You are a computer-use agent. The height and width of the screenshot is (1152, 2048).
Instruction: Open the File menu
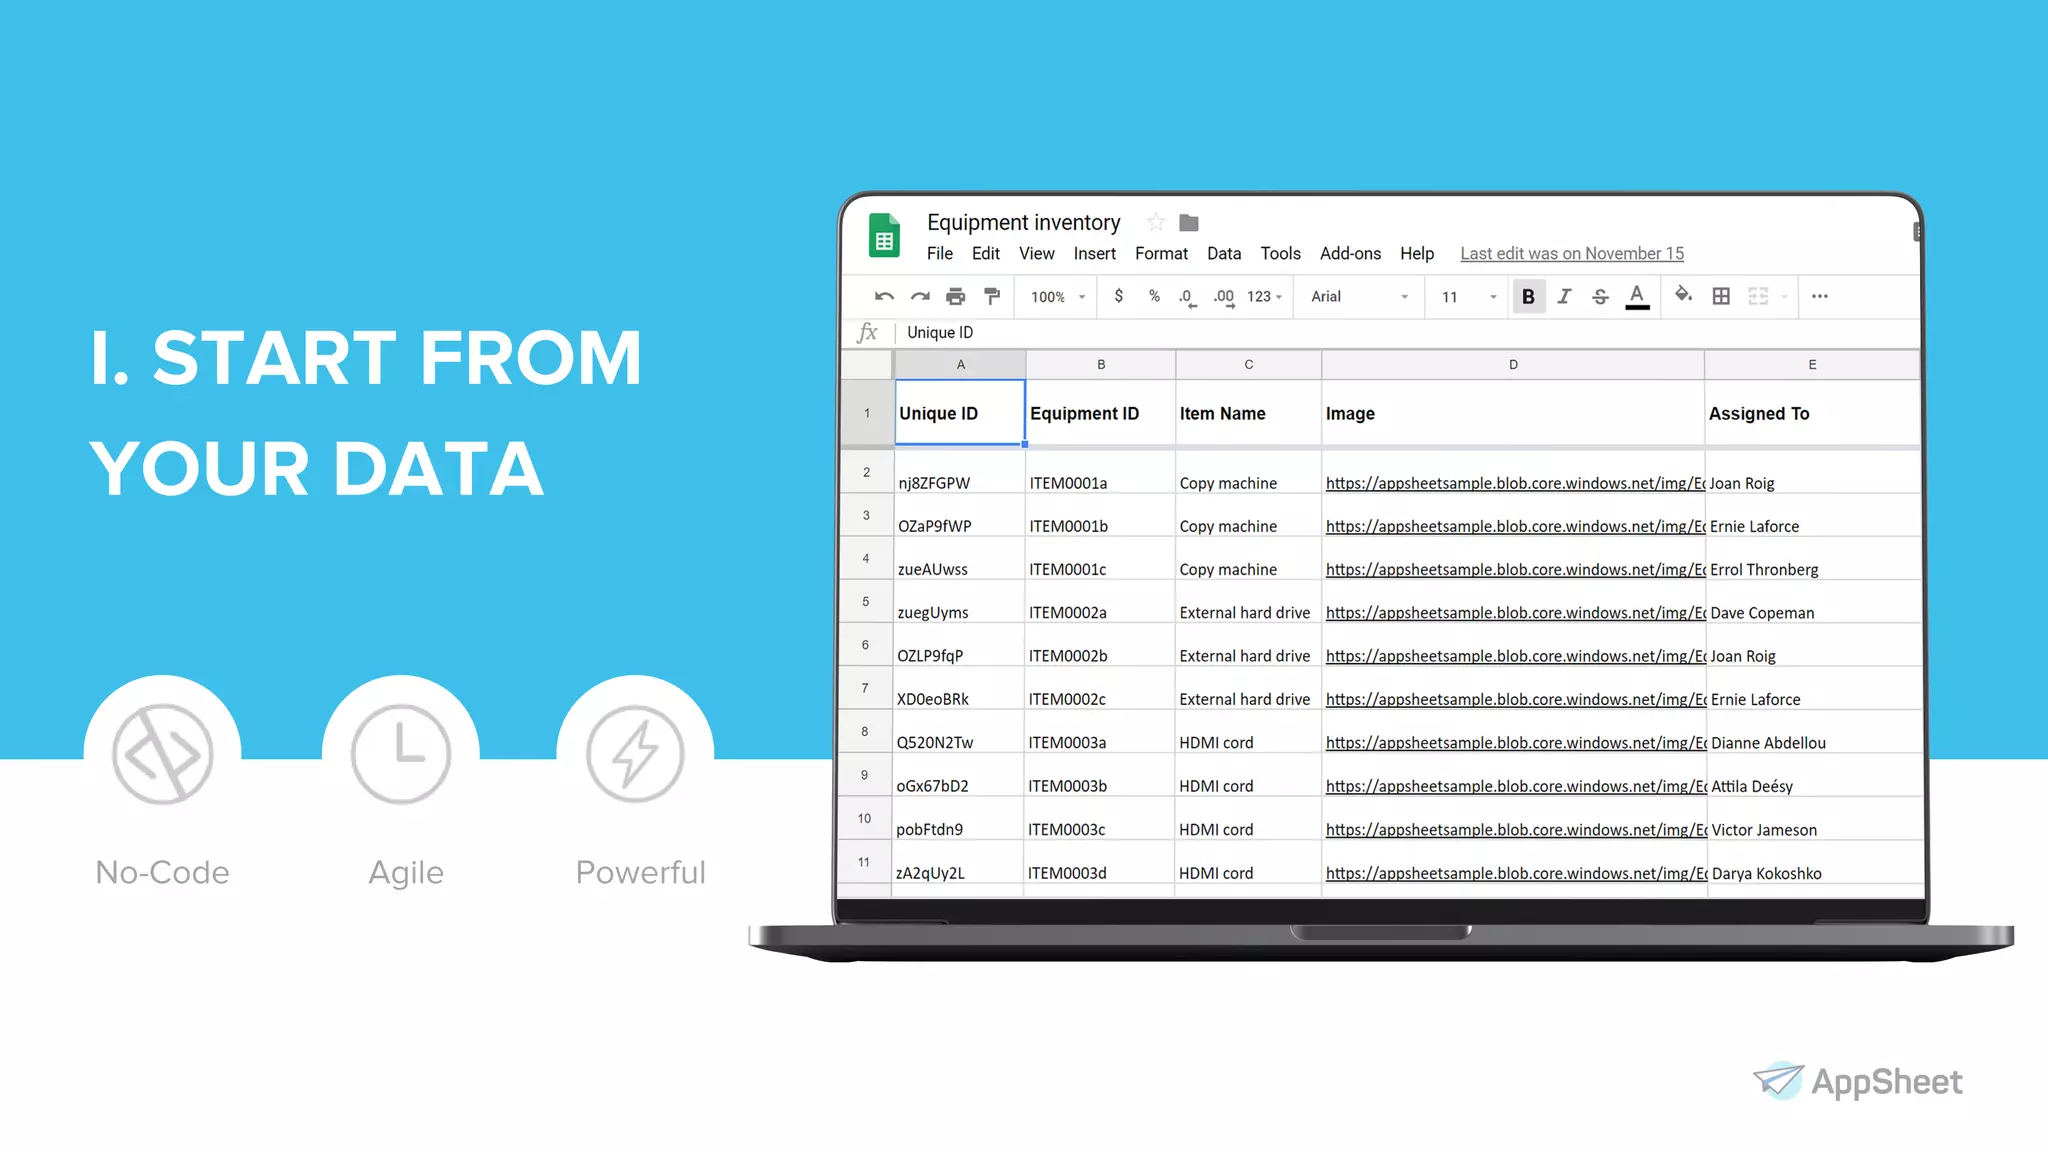[x=939, y=254]
